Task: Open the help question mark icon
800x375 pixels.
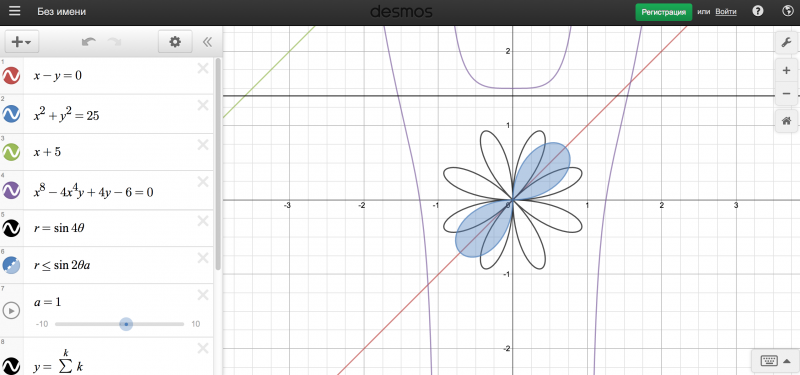Action: tap(758, 11)
